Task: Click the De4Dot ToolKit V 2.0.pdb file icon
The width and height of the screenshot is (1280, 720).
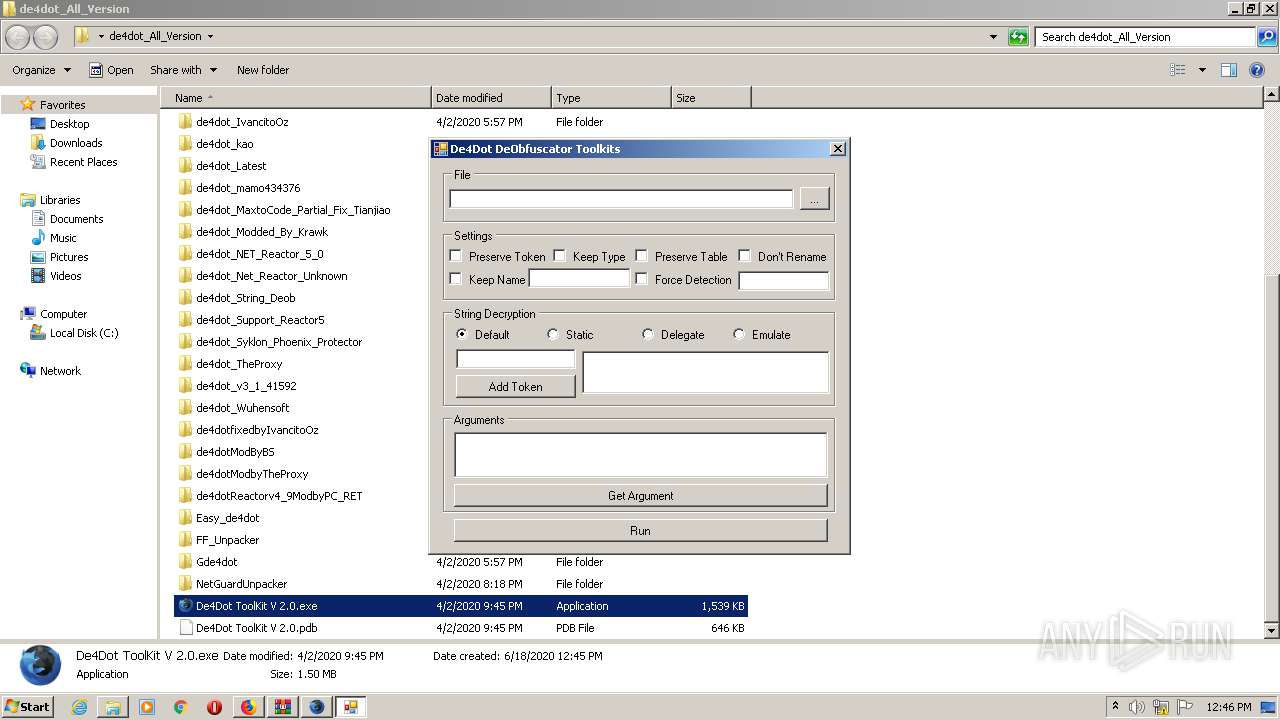Action: (185, 628)
